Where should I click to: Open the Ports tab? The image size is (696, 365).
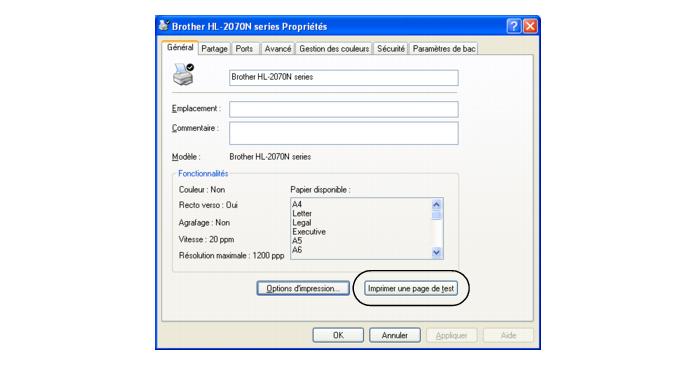[244, 49]
